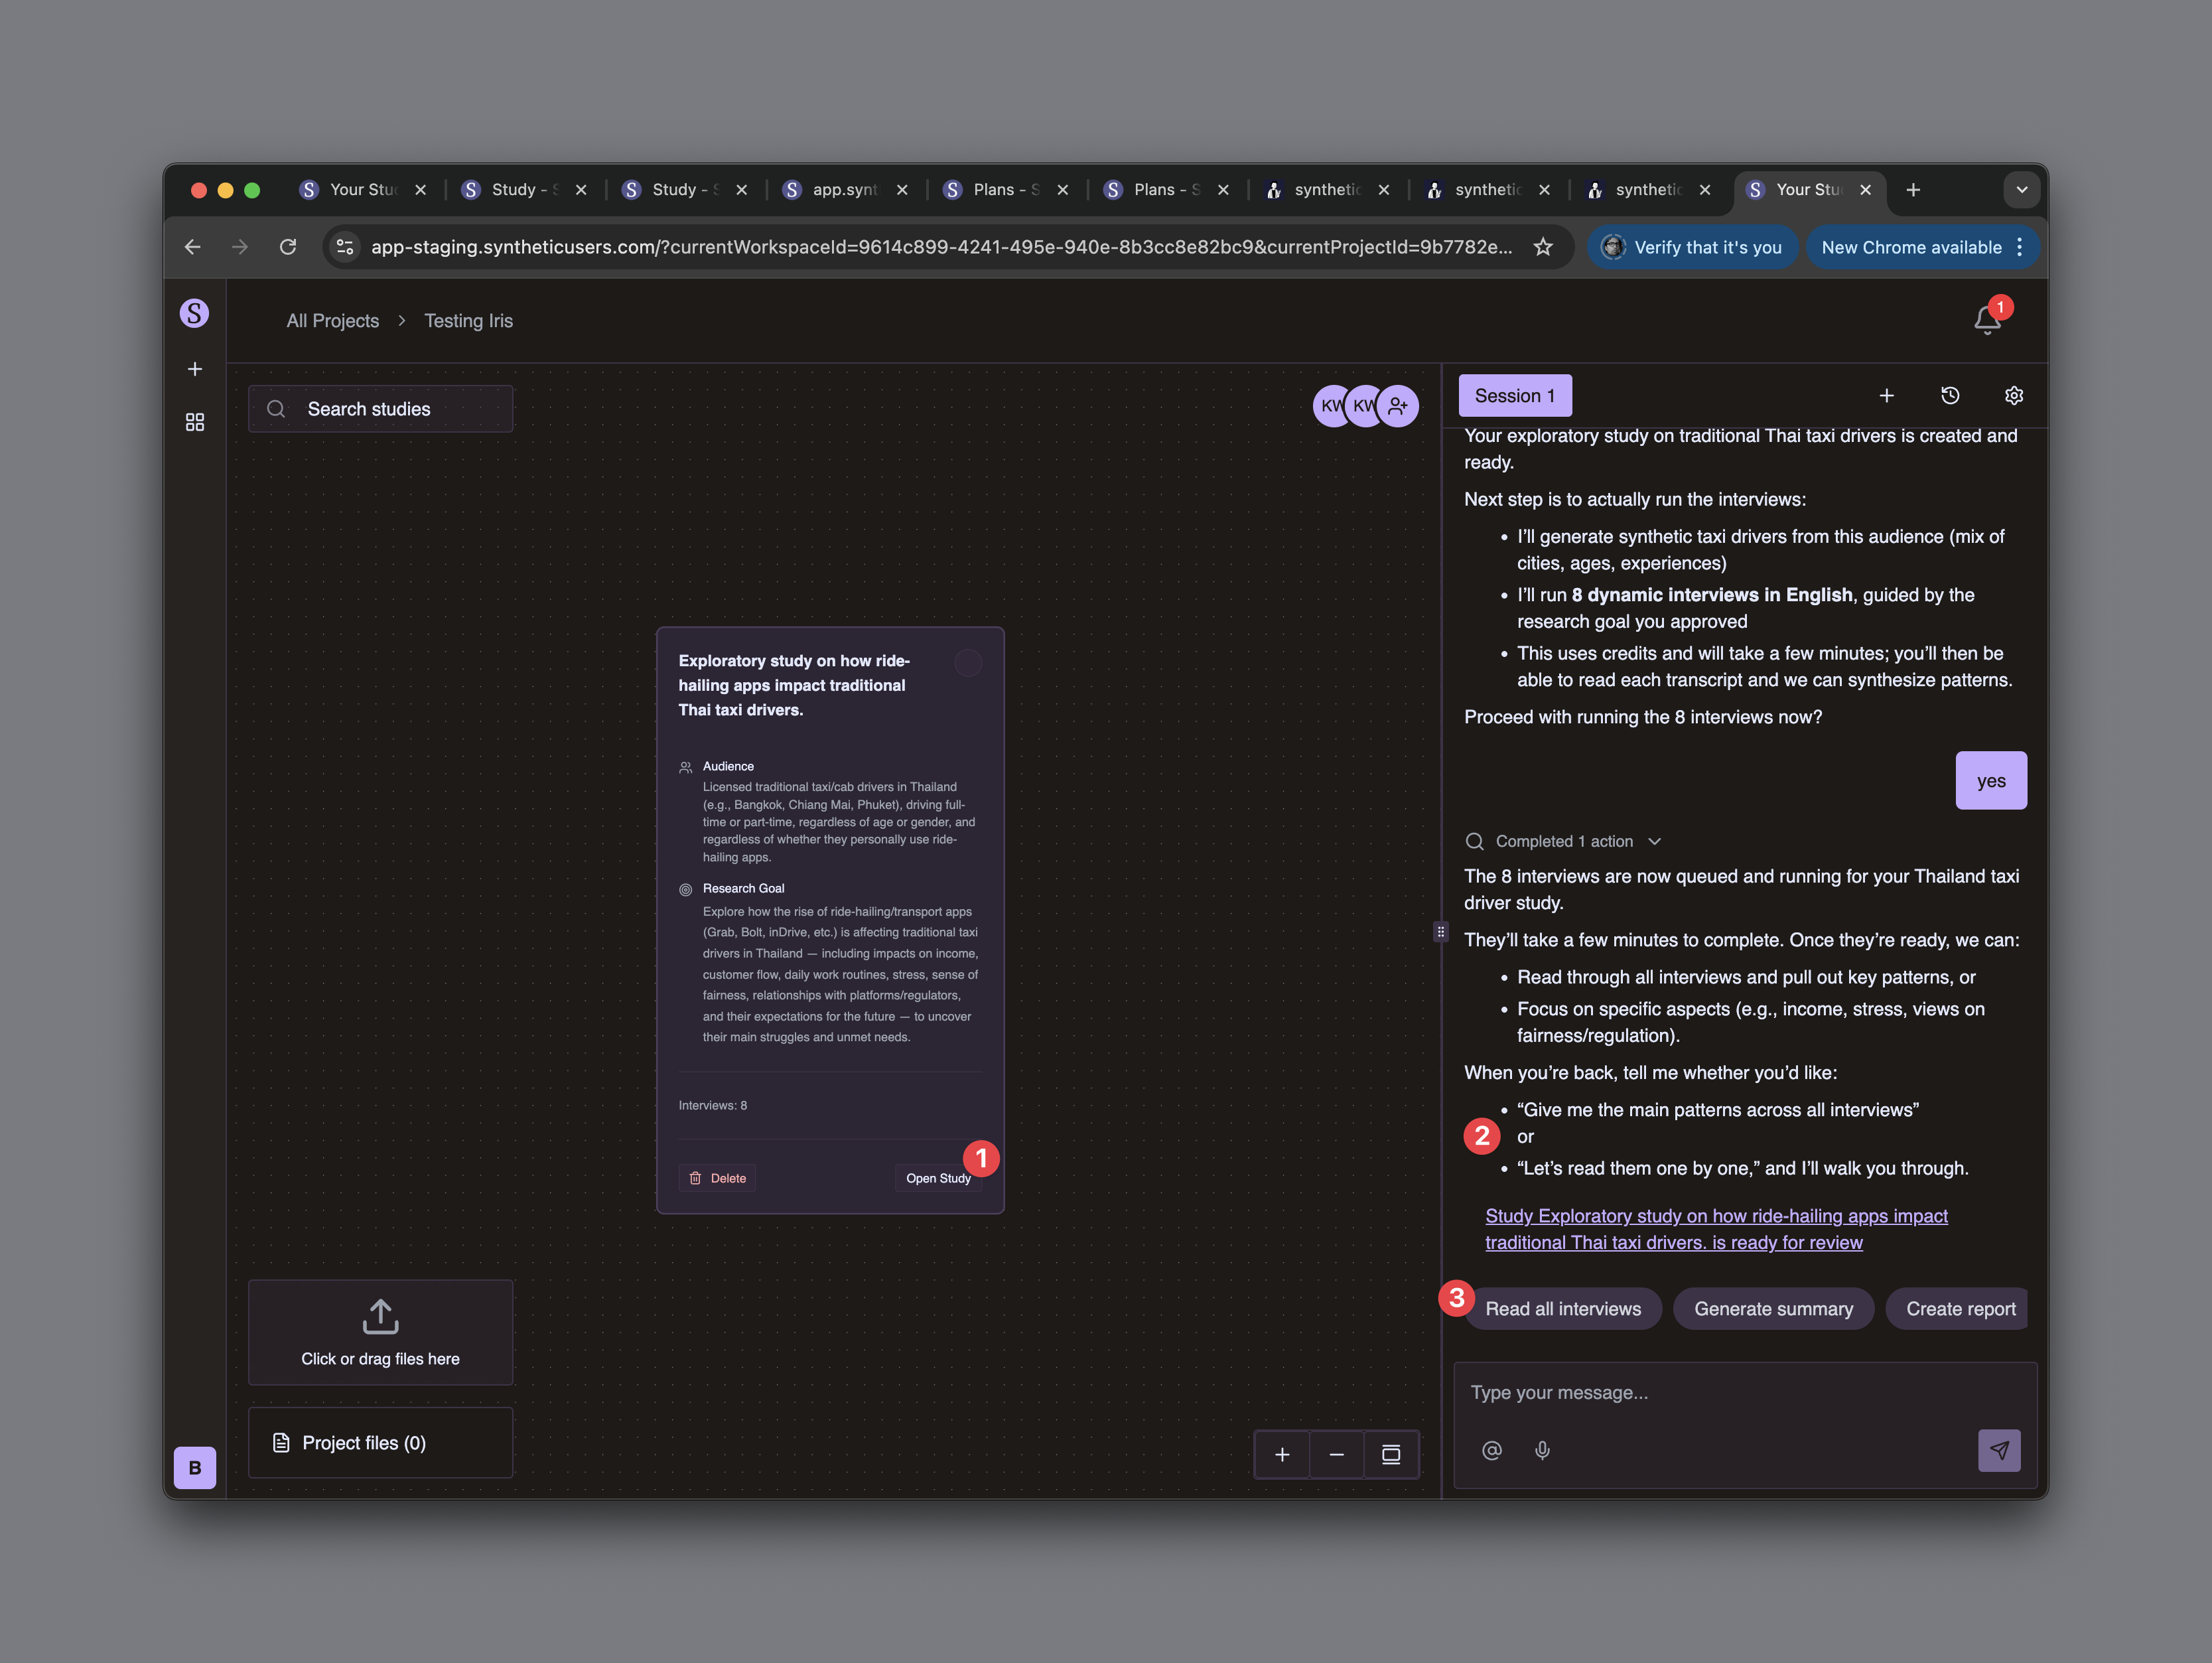Click the panel resize drag handle
The image size is (2212, 1663).
(x=1440, y=931)
